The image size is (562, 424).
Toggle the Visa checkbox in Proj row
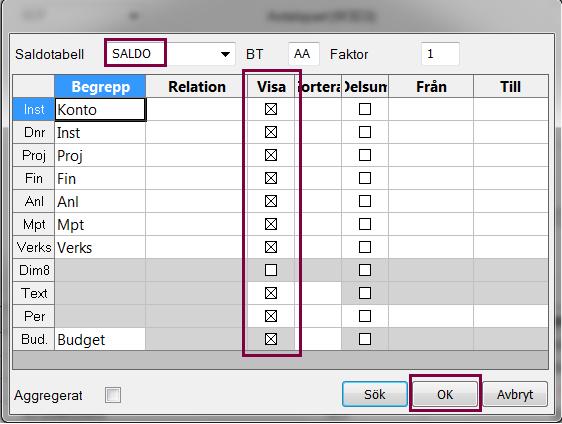271,155
